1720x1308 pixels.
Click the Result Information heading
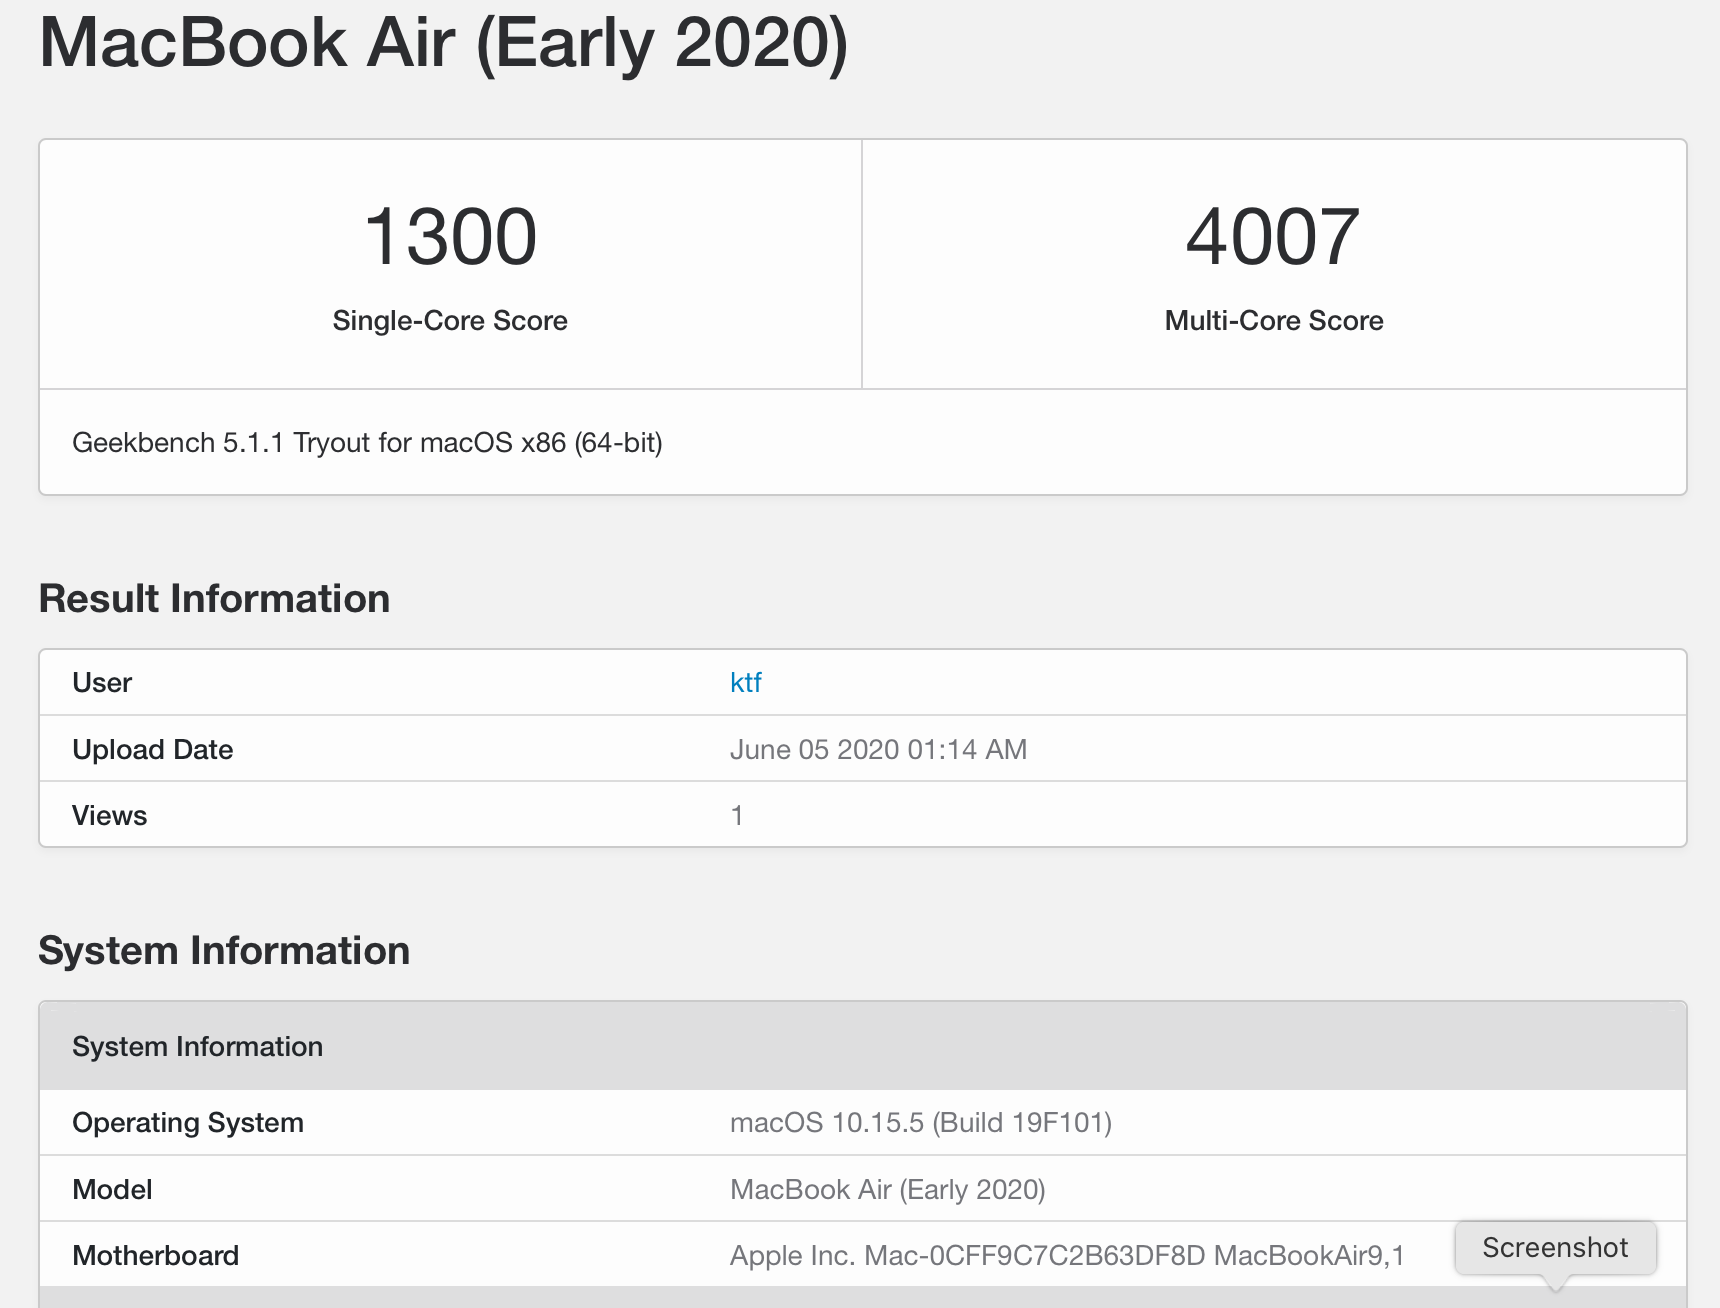tap(214, 598)
